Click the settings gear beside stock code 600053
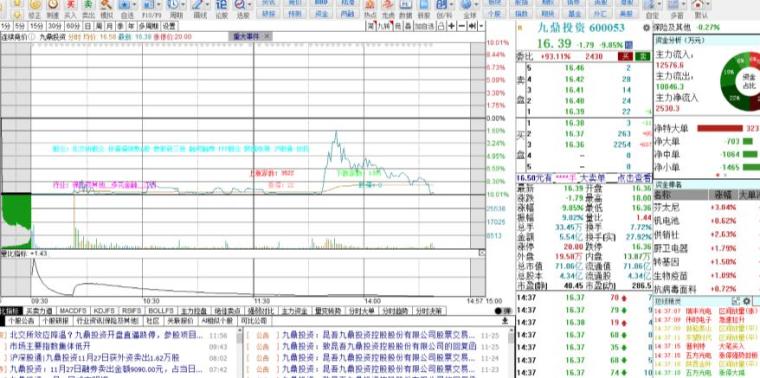 (x=646, y=28)
